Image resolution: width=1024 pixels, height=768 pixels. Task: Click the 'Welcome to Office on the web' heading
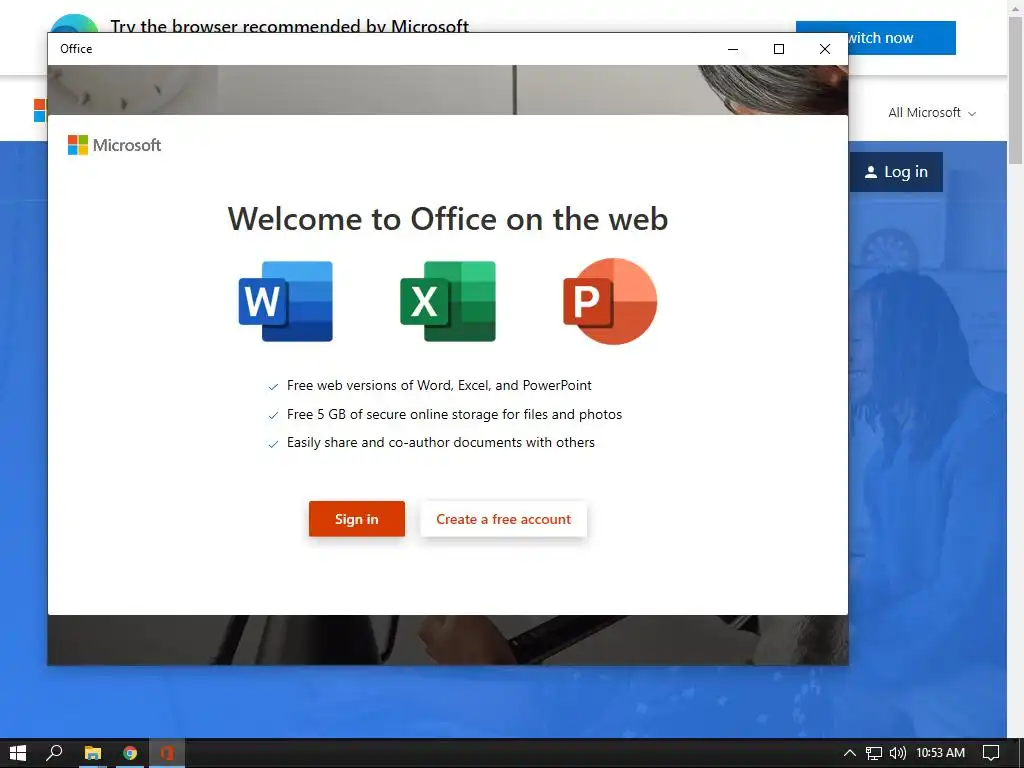448,219
